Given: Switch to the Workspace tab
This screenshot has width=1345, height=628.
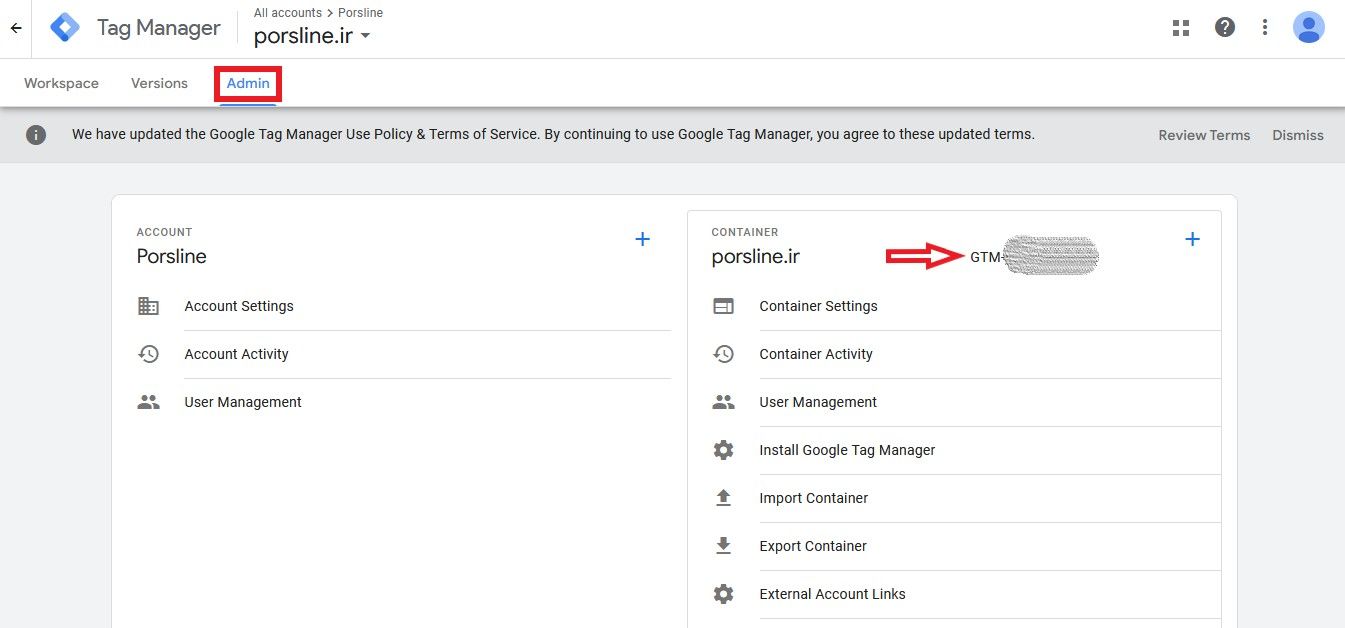Looking at the screenshot, I should [x=61, y=83].
